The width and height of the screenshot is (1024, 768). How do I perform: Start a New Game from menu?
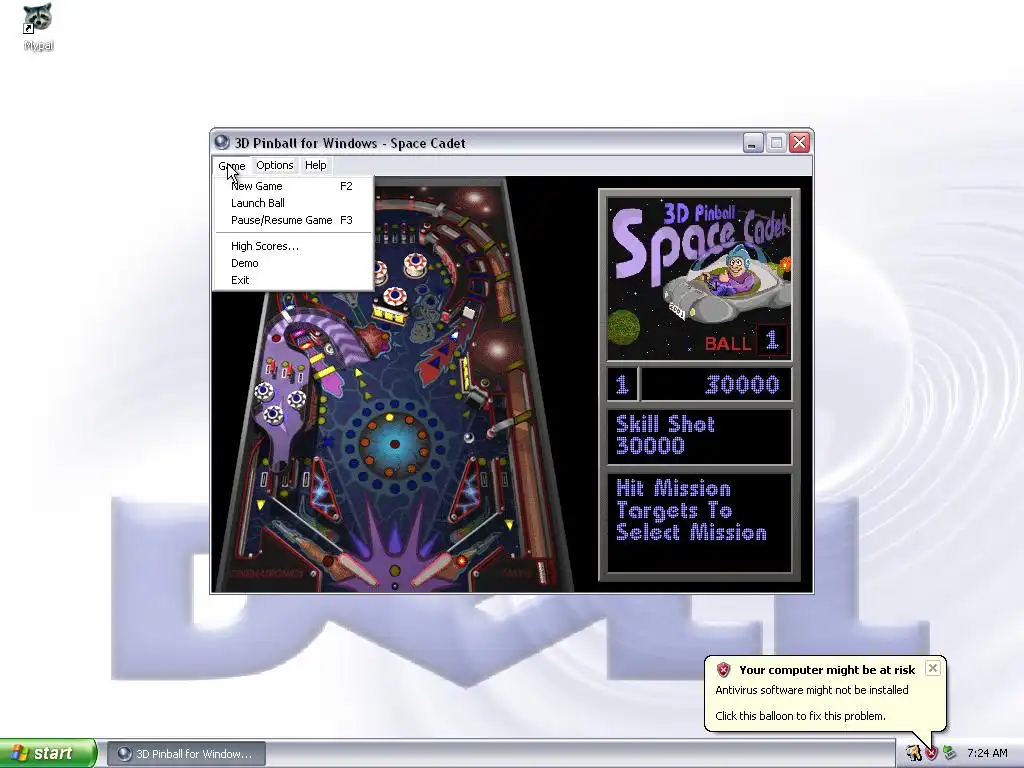[292, 186]
